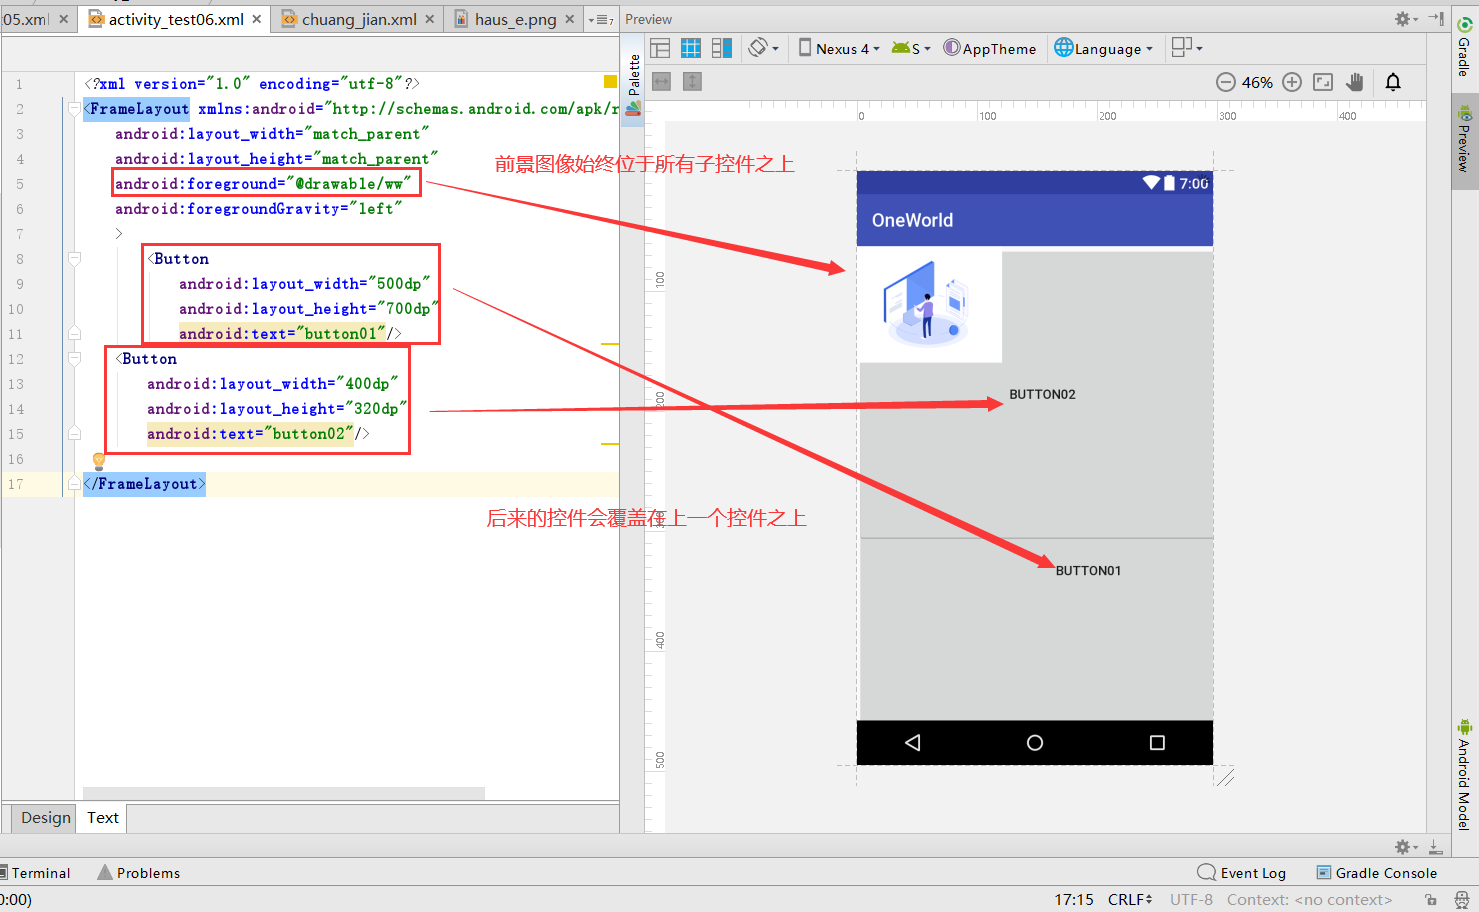
Task: Open the Problems tool window
Action: pos(139,873)
